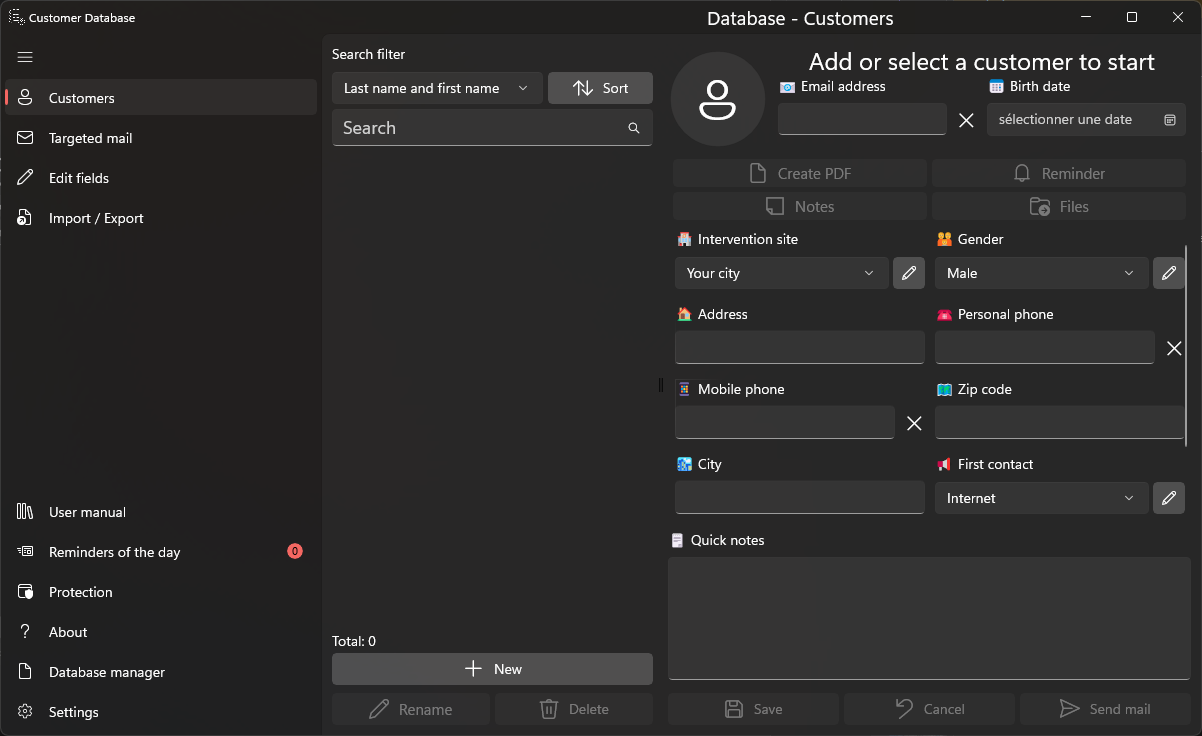1202x736 pixels.
Task: Expand the First contact dropdown
Action: pos(1041,498)
